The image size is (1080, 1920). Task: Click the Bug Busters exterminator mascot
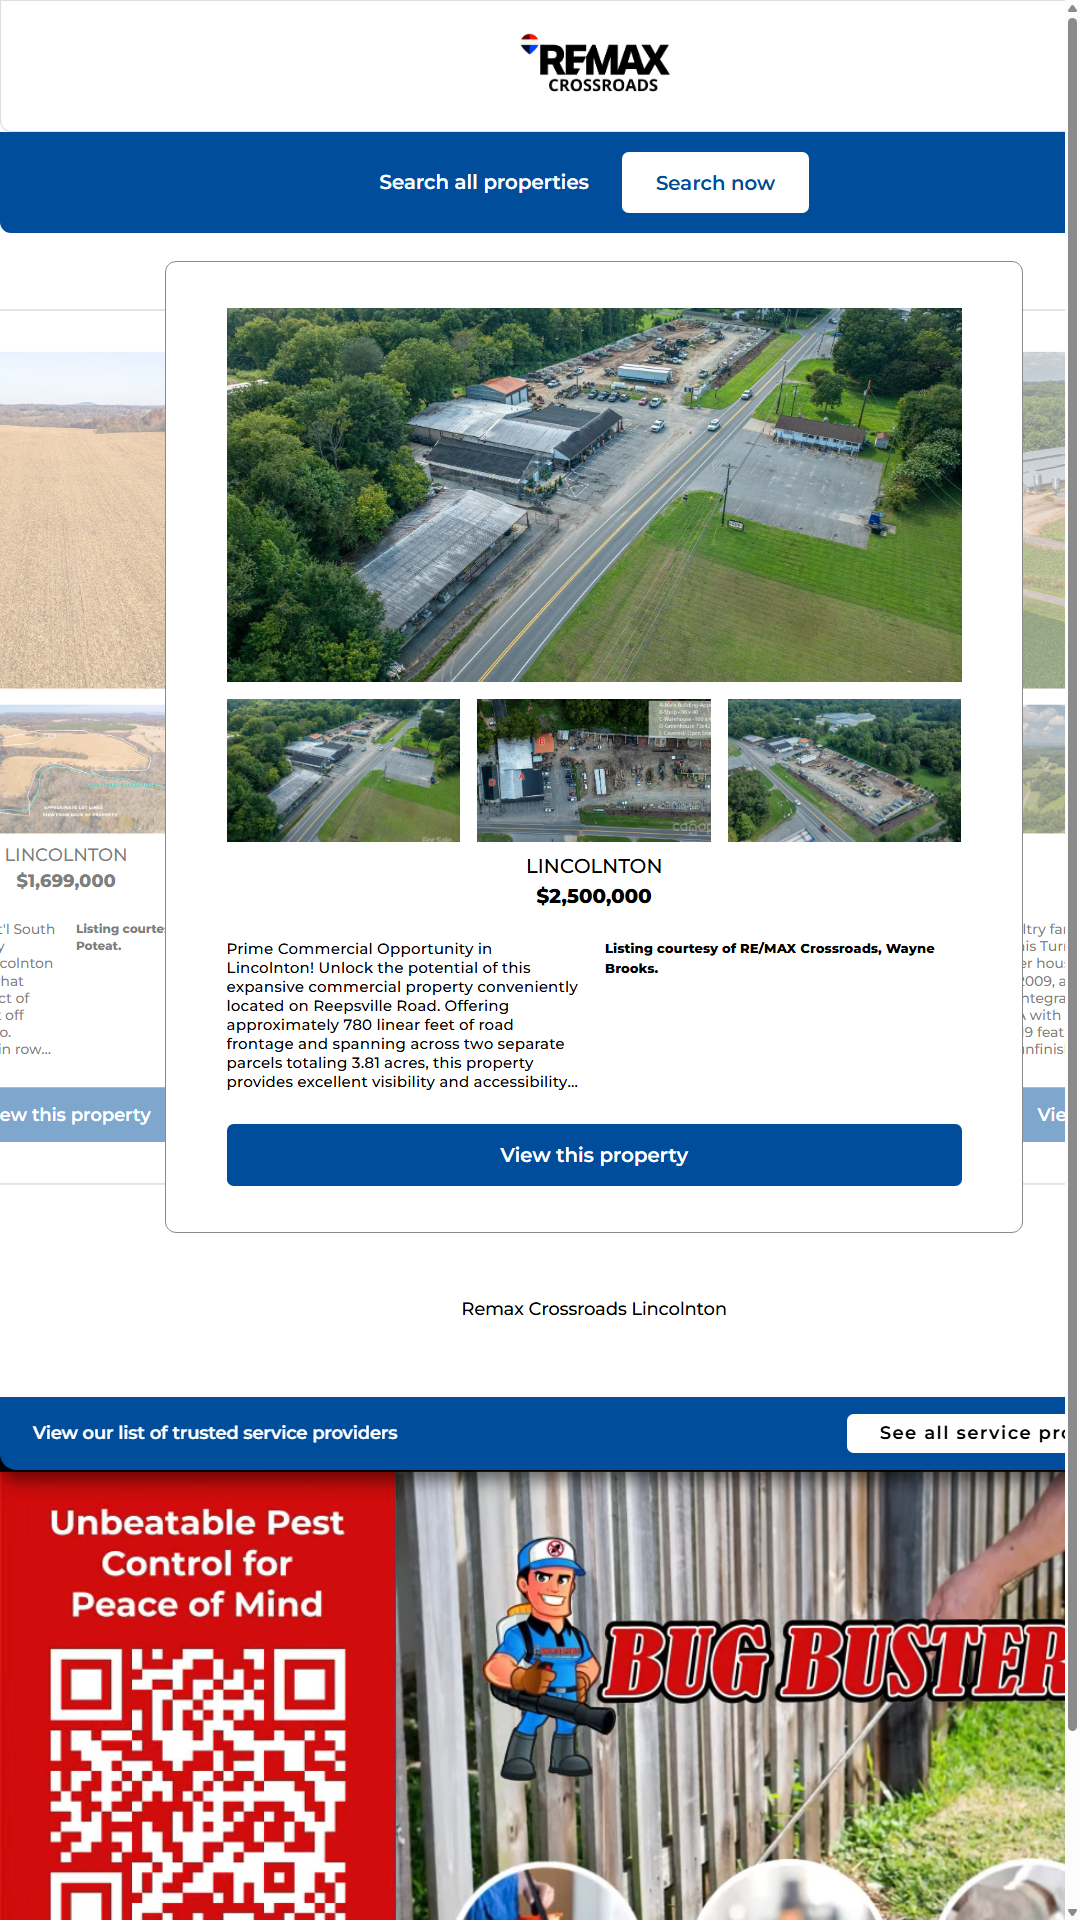(x=545, y=1660)
